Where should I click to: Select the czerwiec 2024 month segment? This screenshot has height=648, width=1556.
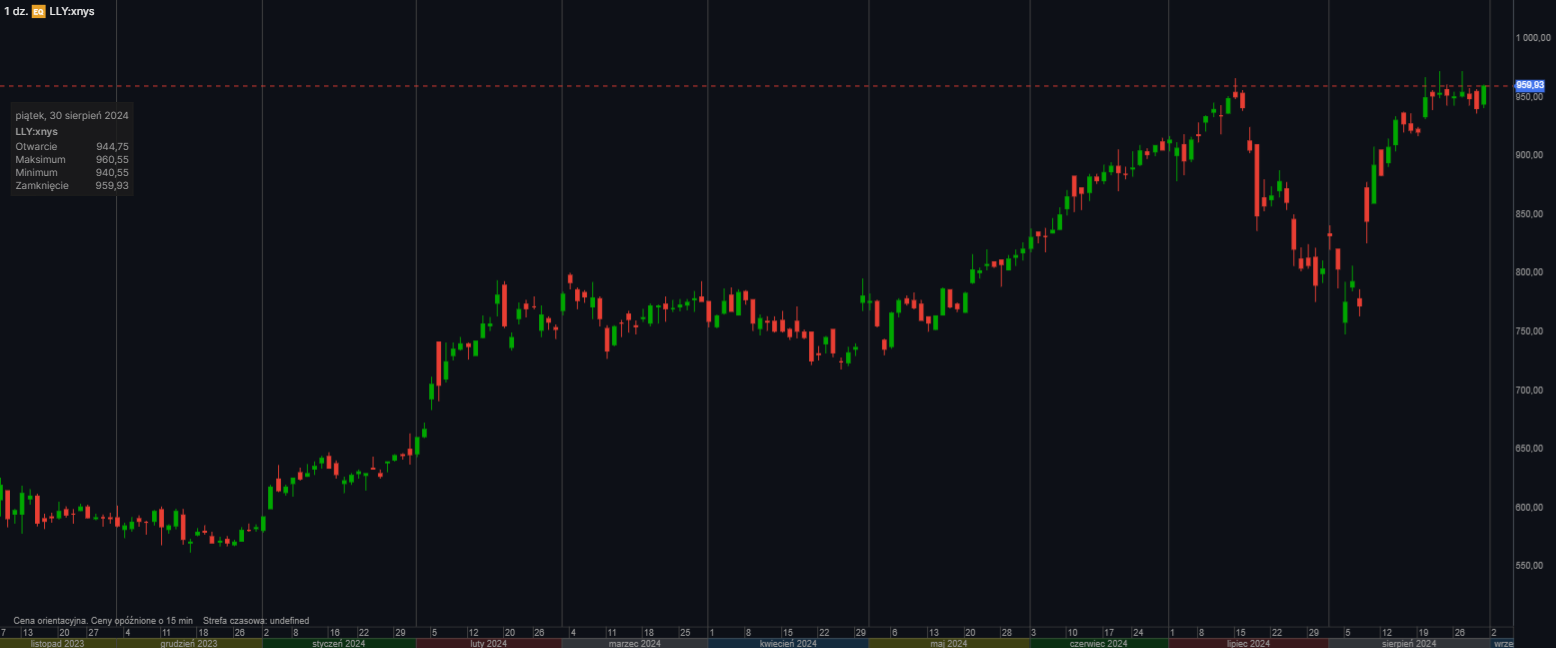(x=1098, y=643)
